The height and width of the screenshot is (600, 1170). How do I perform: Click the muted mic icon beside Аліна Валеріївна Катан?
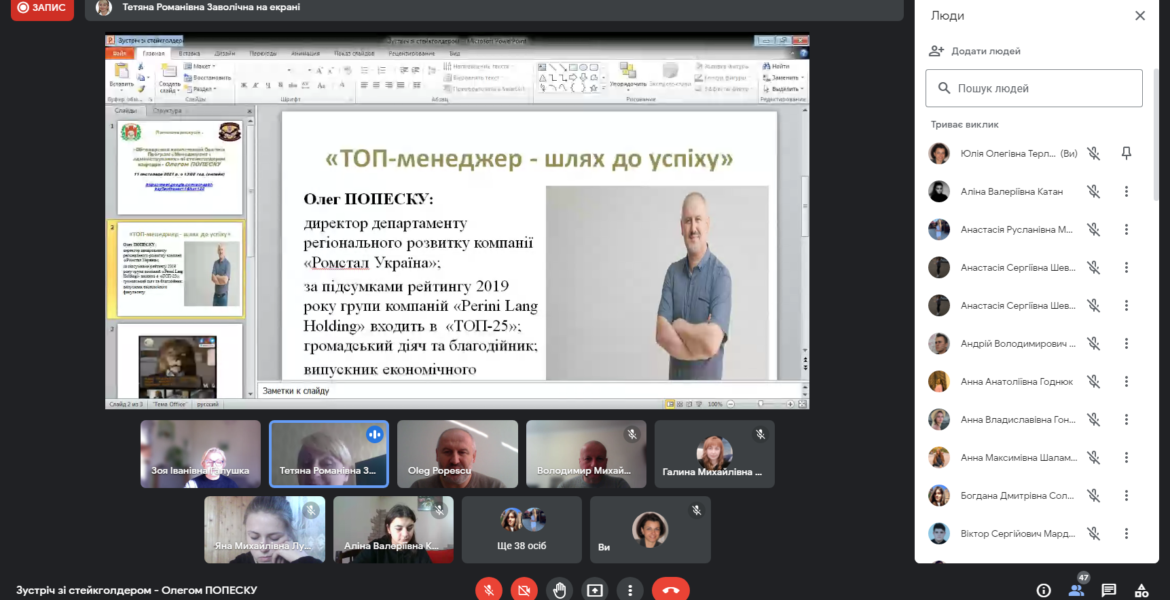tap(1093, 192)
